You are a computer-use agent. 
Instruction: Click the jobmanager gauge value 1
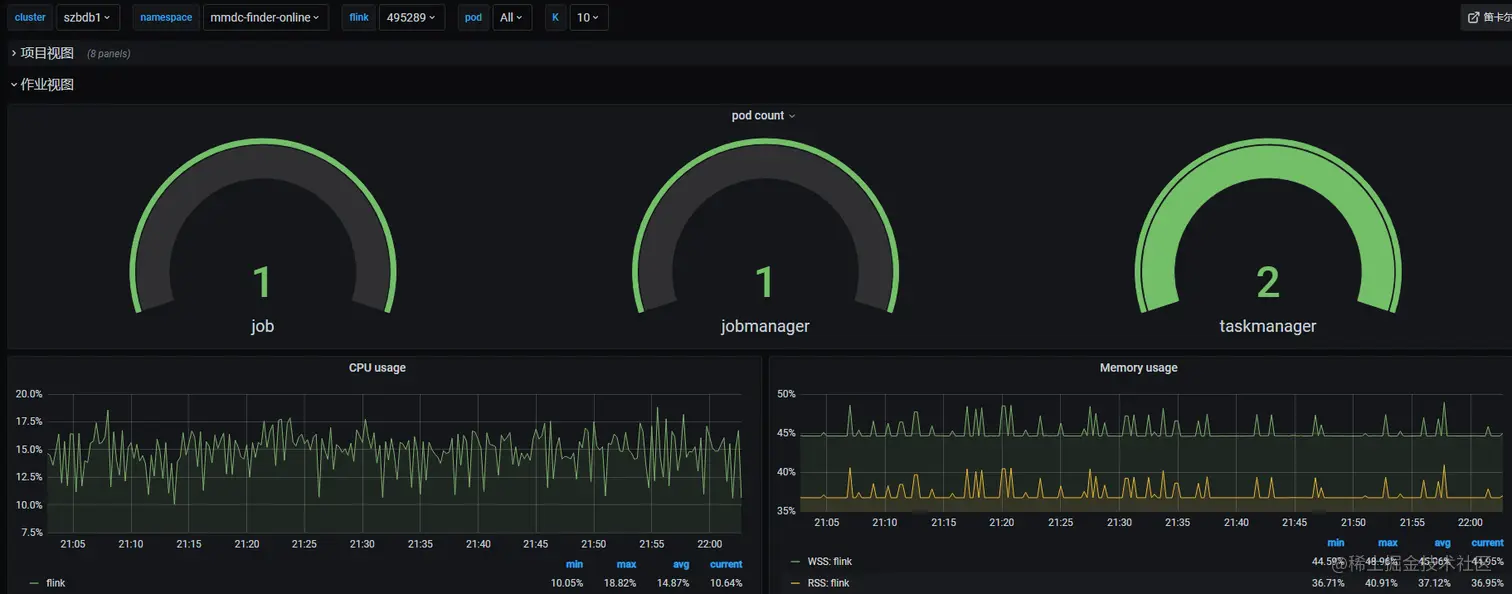(765, 283)
